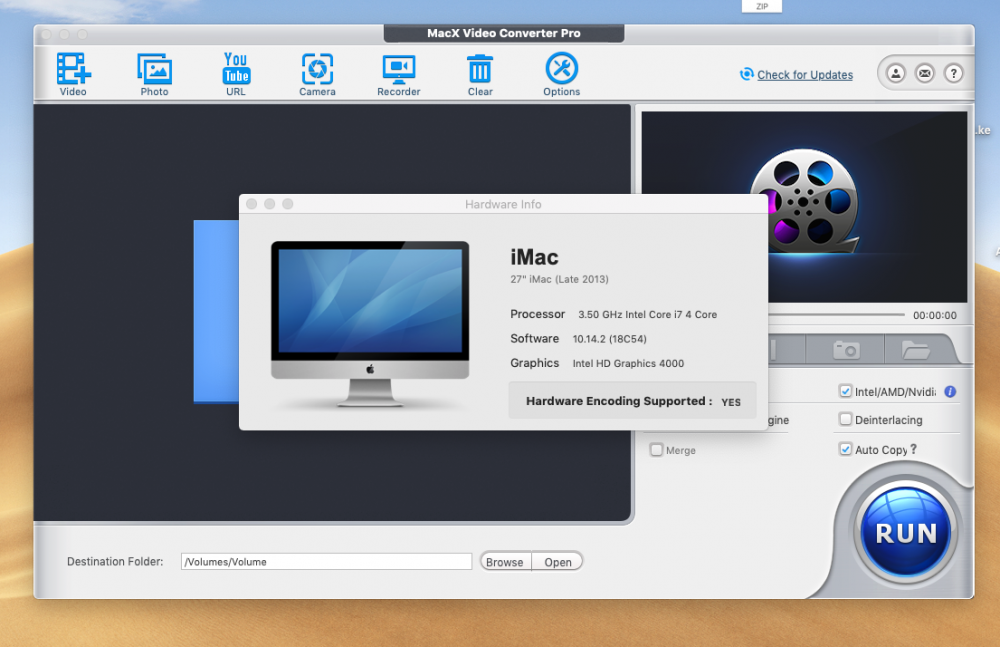Viewport: 1000px width, 647px height.
Task: Take a snapshot with the camera icon
Action: pyautogui.click(x=846, y=350)
